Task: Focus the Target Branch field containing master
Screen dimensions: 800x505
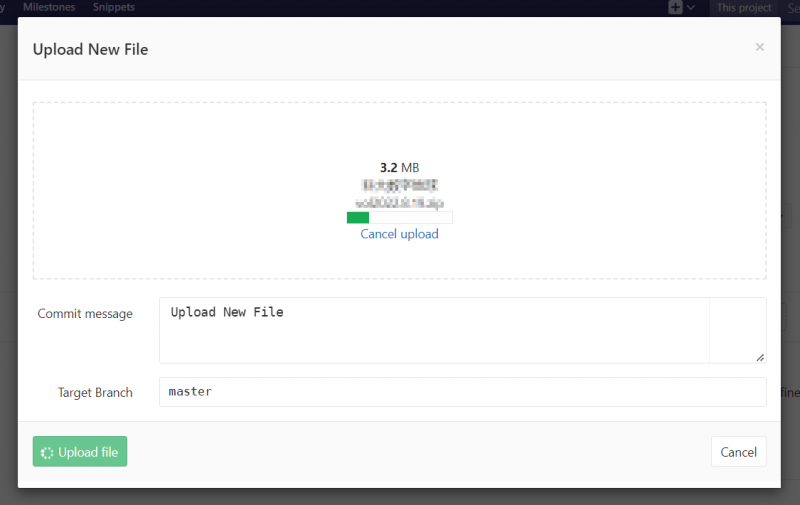Action: click(462, 392)
